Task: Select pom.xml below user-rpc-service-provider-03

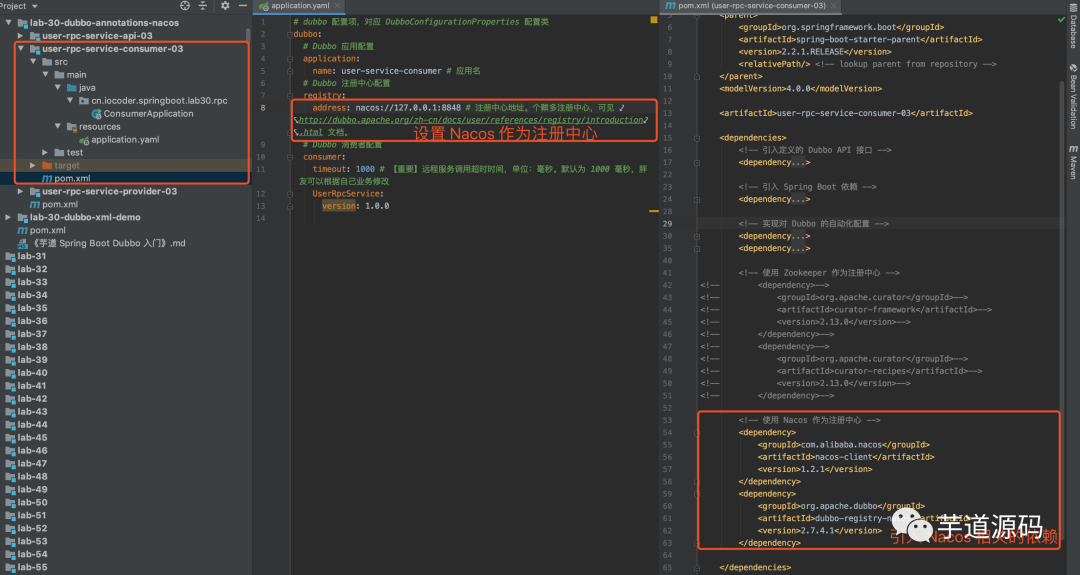Action: [60, 205]
